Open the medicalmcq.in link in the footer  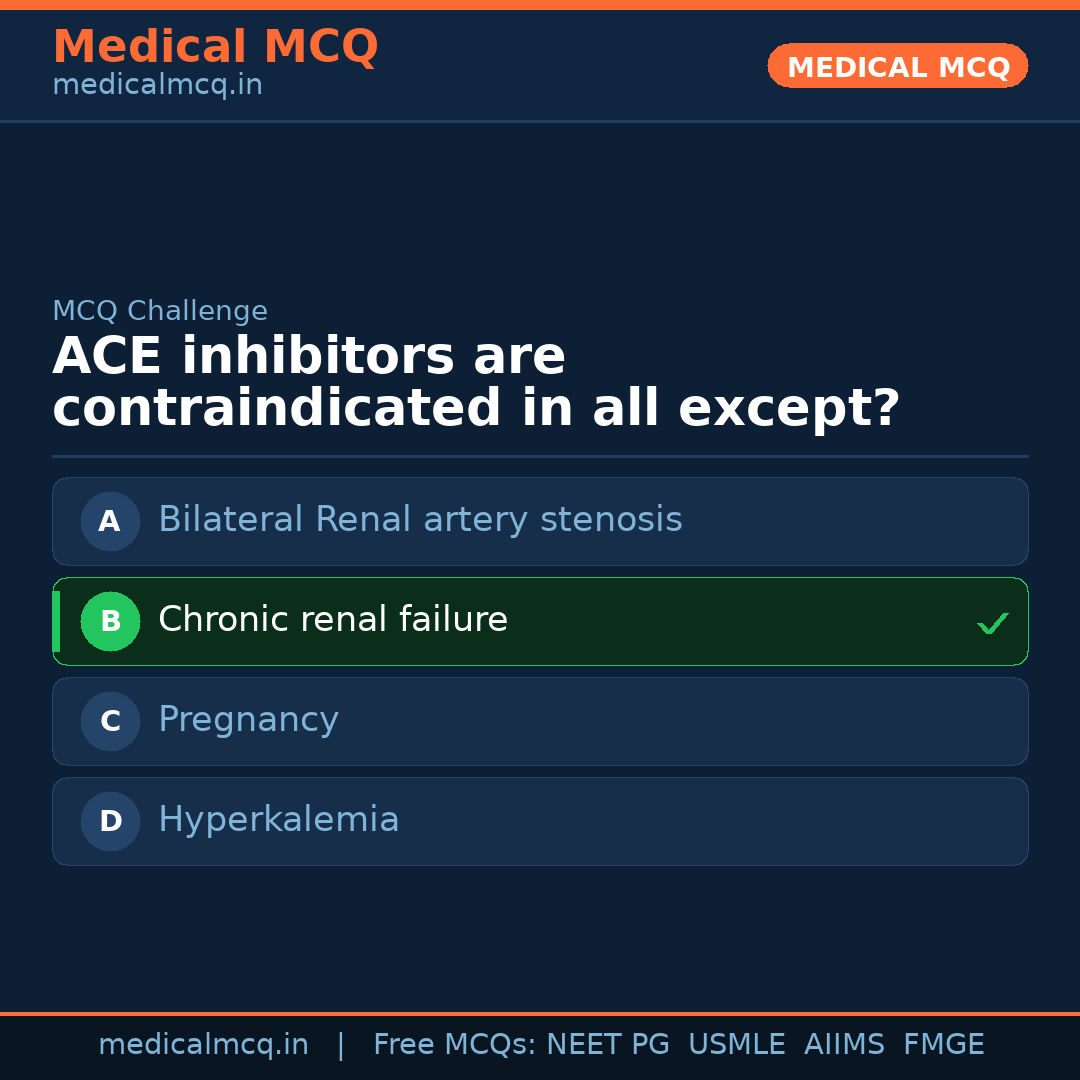point(203,1045)
